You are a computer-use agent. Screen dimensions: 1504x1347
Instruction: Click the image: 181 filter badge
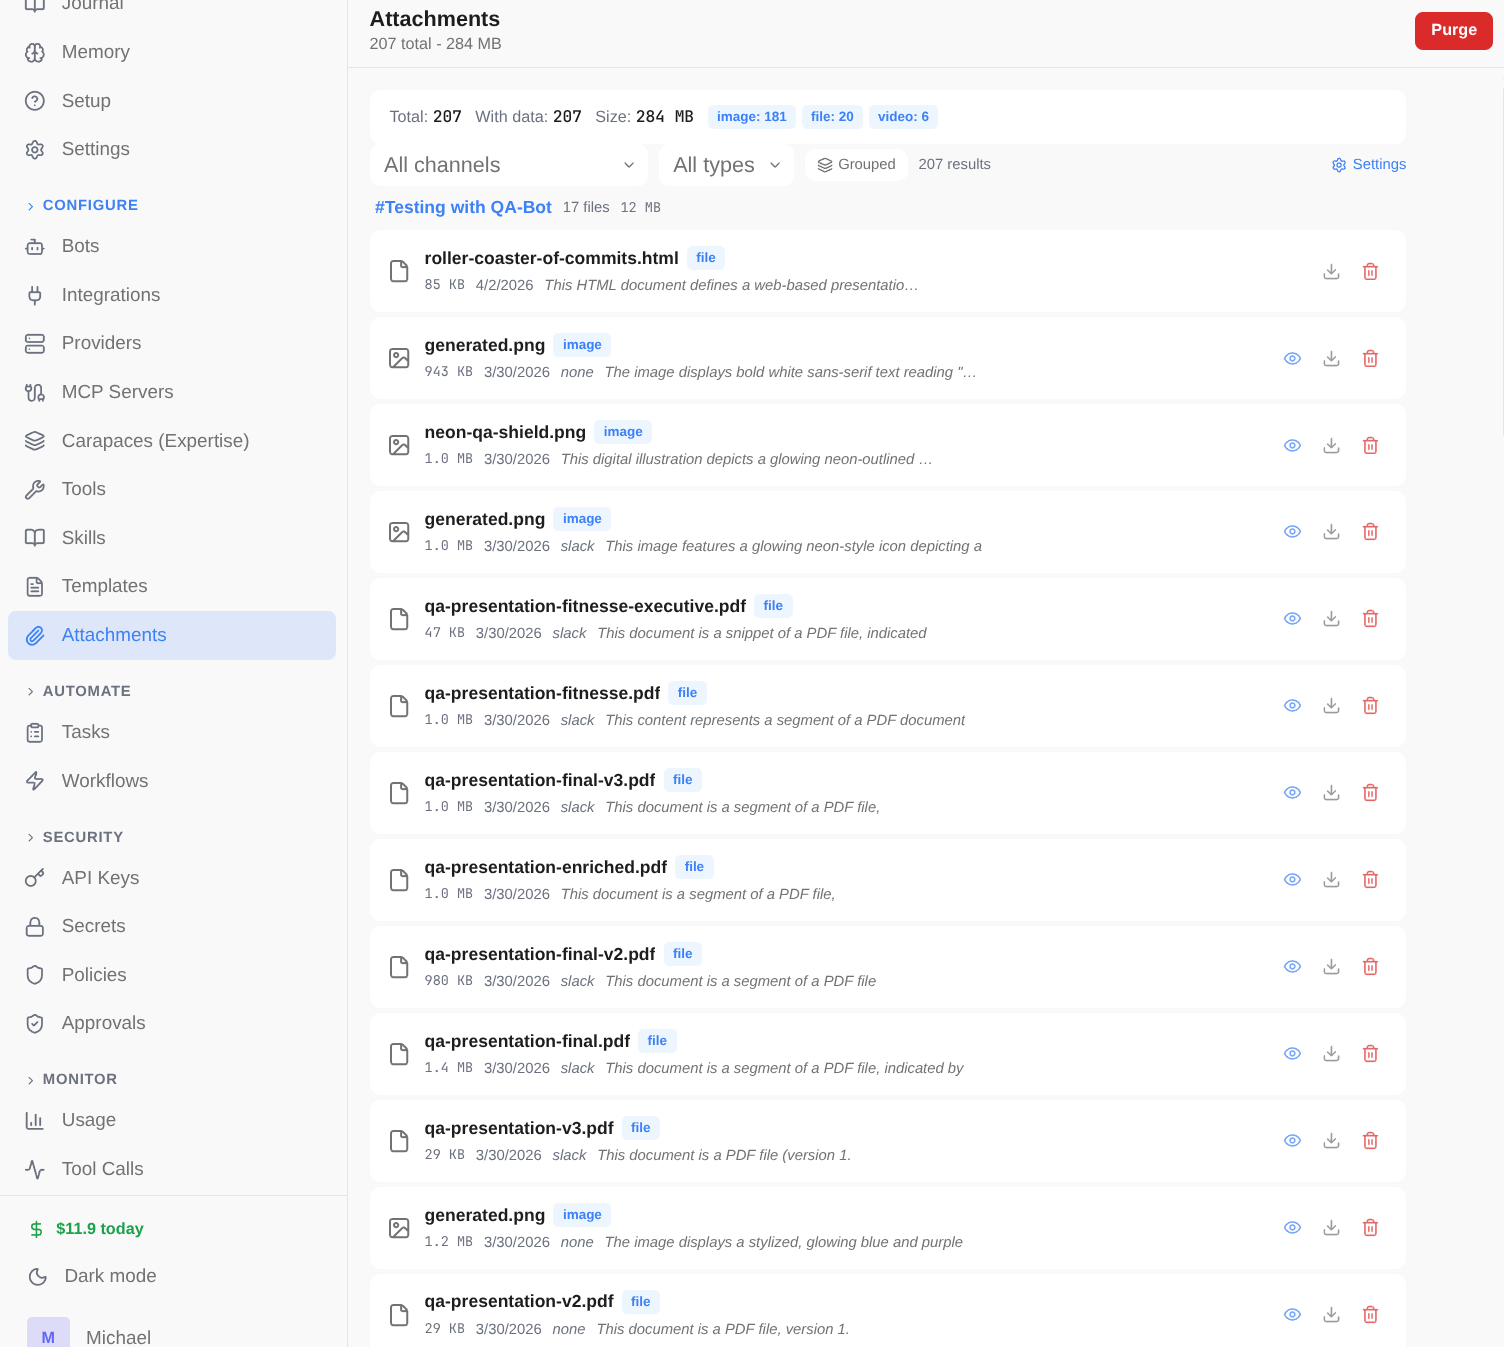(751, 117)
